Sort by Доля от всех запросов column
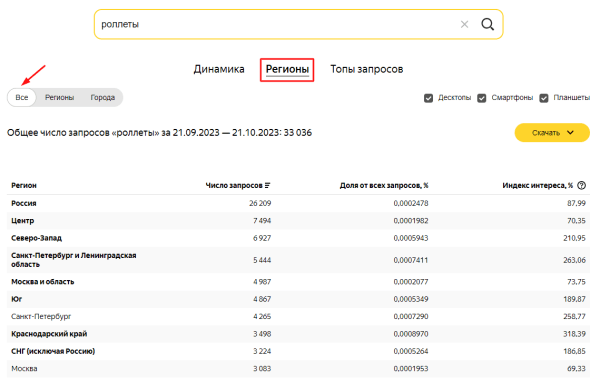Image resolution: width=600 pixels, height=378 pixels. [x=384, y=185]
